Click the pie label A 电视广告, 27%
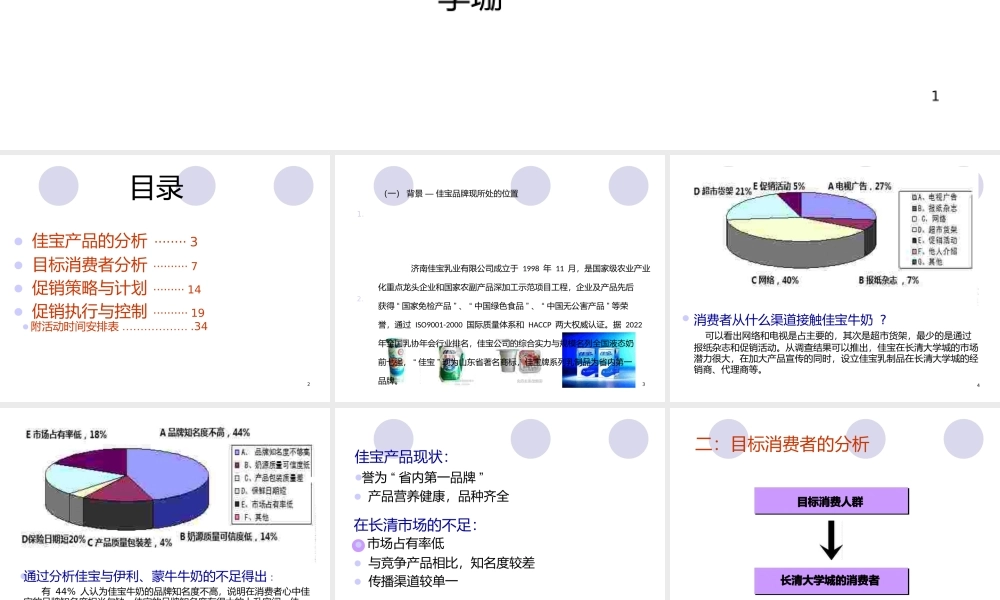The height and width of the screenshot is (600, 1000). click(859, 186)
